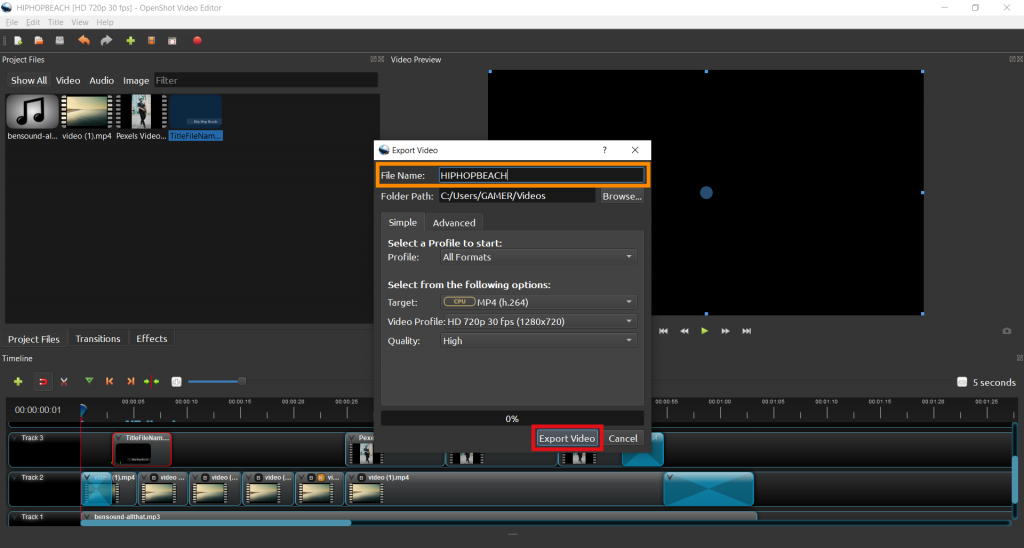Click the white icon beside the zoom slider
Viewport: 1024px width, 548px height.
pyautogui.click(x=176, y=381)
